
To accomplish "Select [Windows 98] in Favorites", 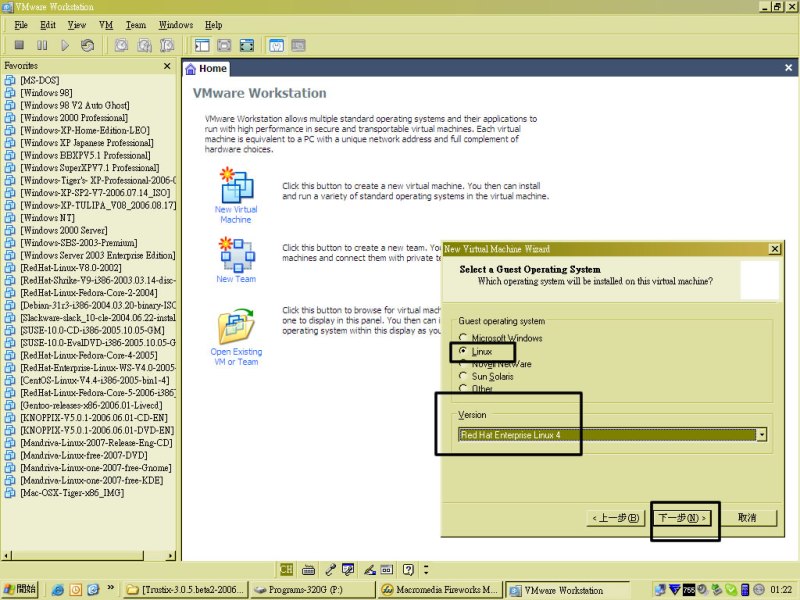I will pos(46,93).
